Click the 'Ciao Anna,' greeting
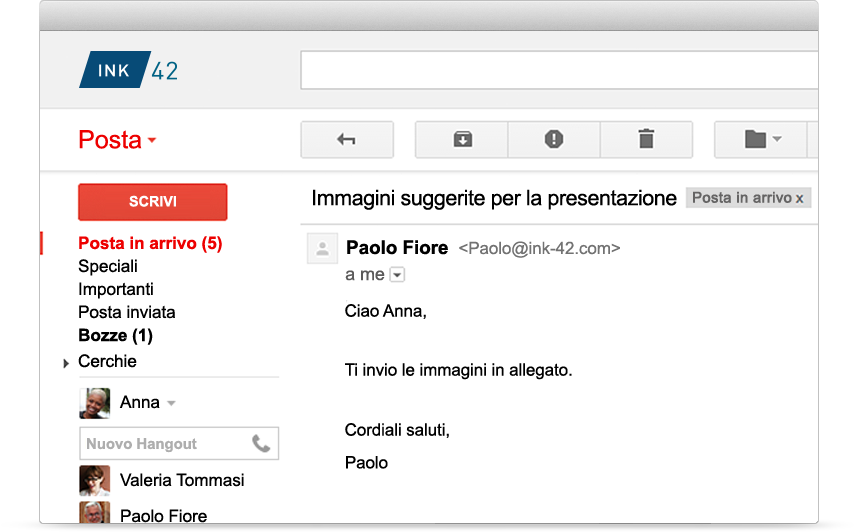The height and width of the screenshot is (532, 854). point(386,311)
